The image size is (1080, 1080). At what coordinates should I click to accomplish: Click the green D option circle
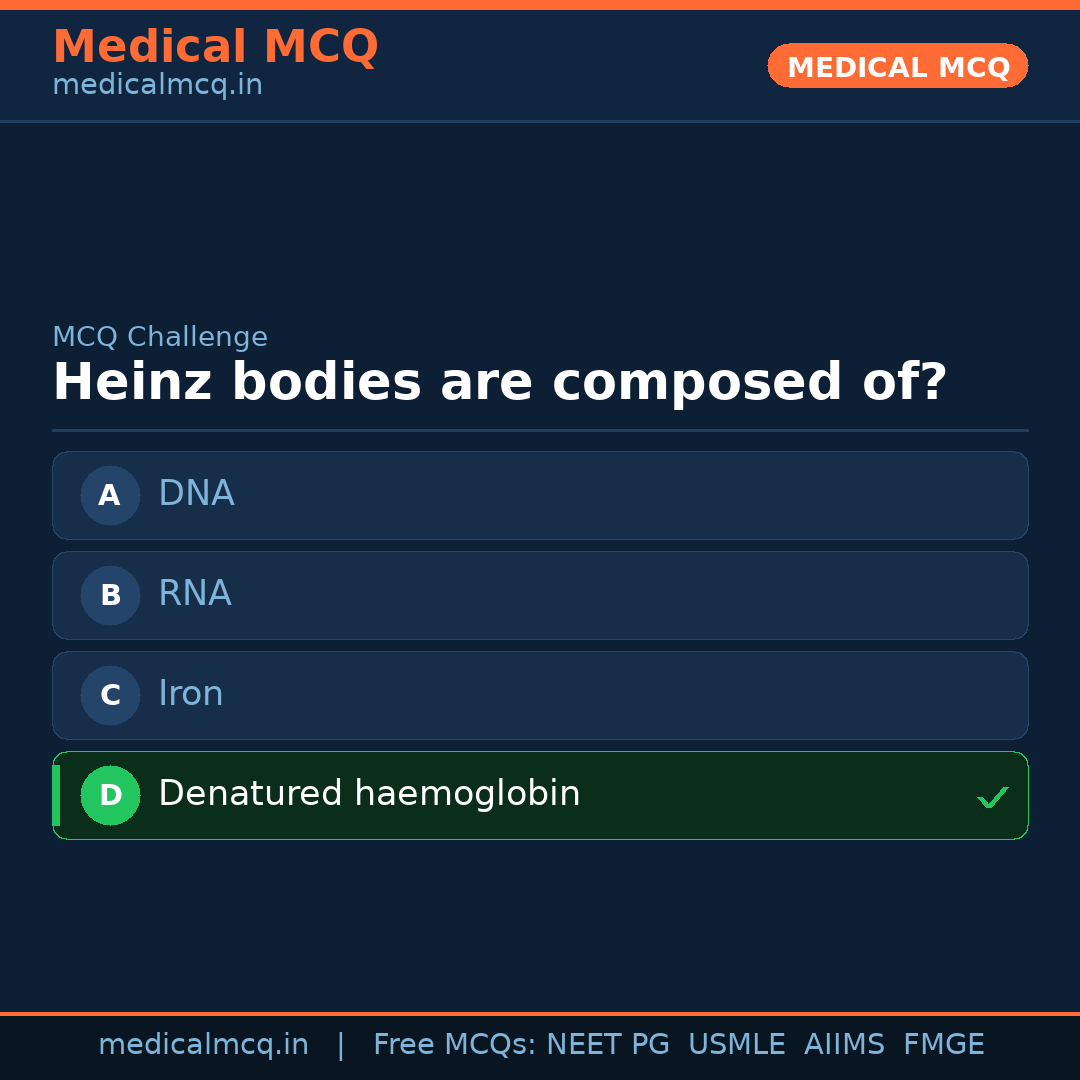[110, 795]
